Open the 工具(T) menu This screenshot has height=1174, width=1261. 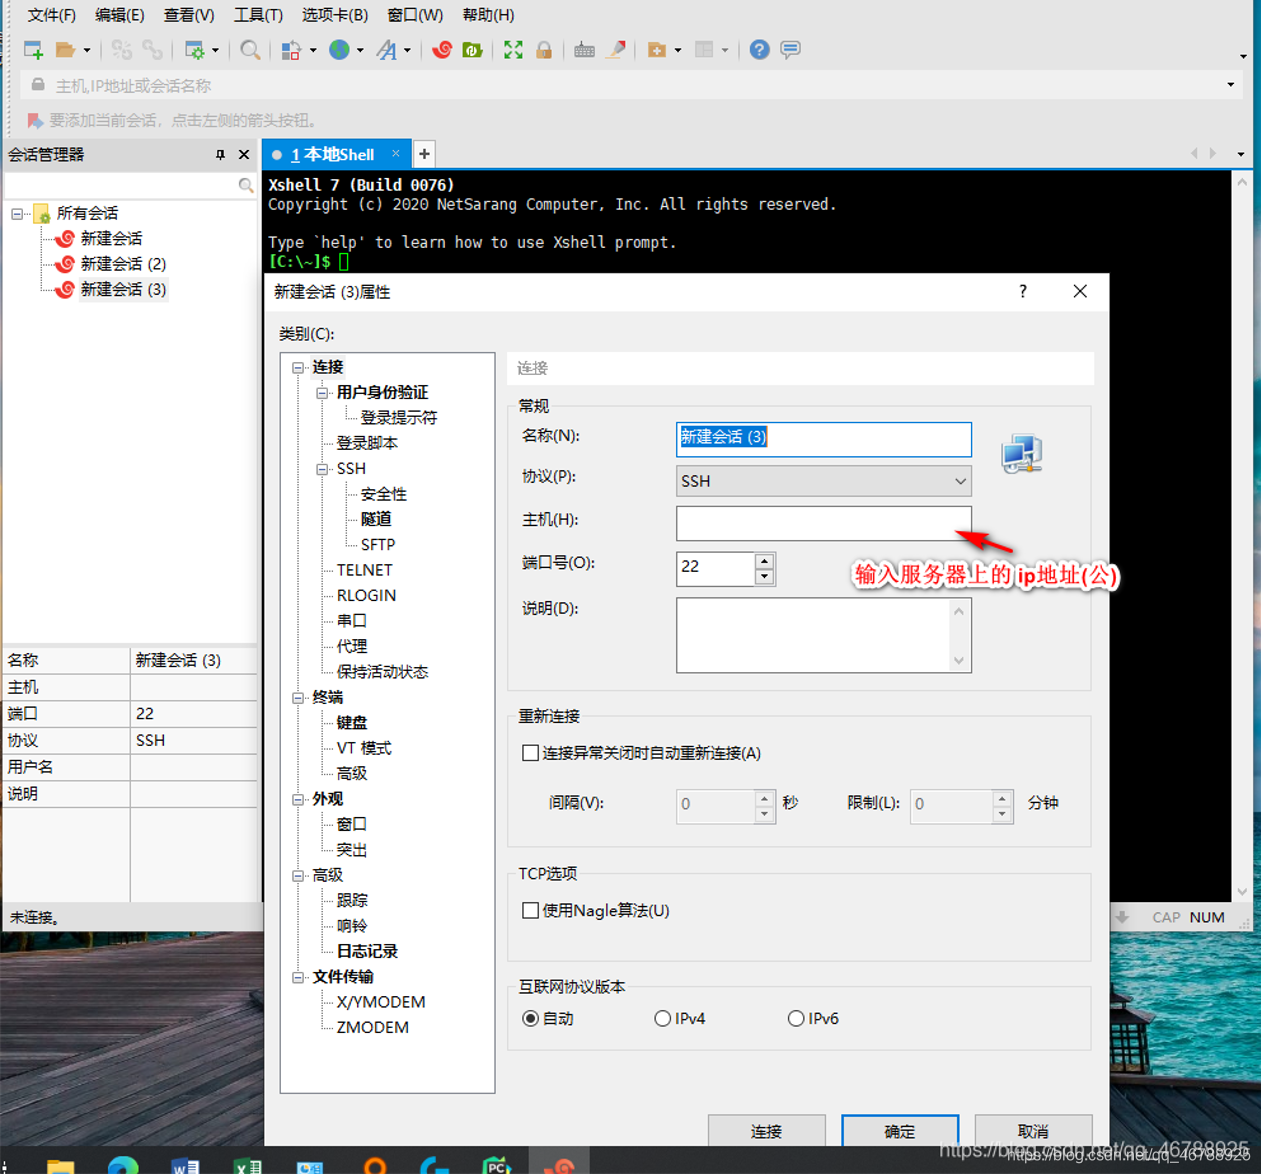click(258, 15)
